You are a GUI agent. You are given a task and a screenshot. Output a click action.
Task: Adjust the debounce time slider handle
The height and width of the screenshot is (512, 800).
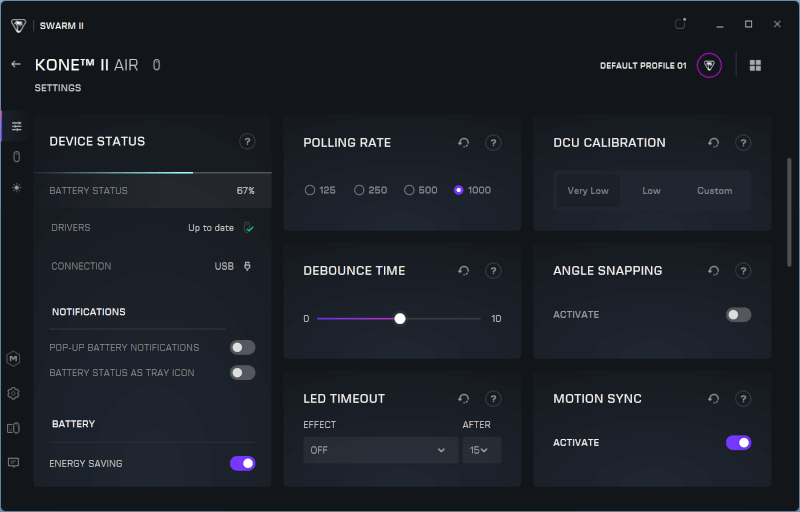(400, 319)
